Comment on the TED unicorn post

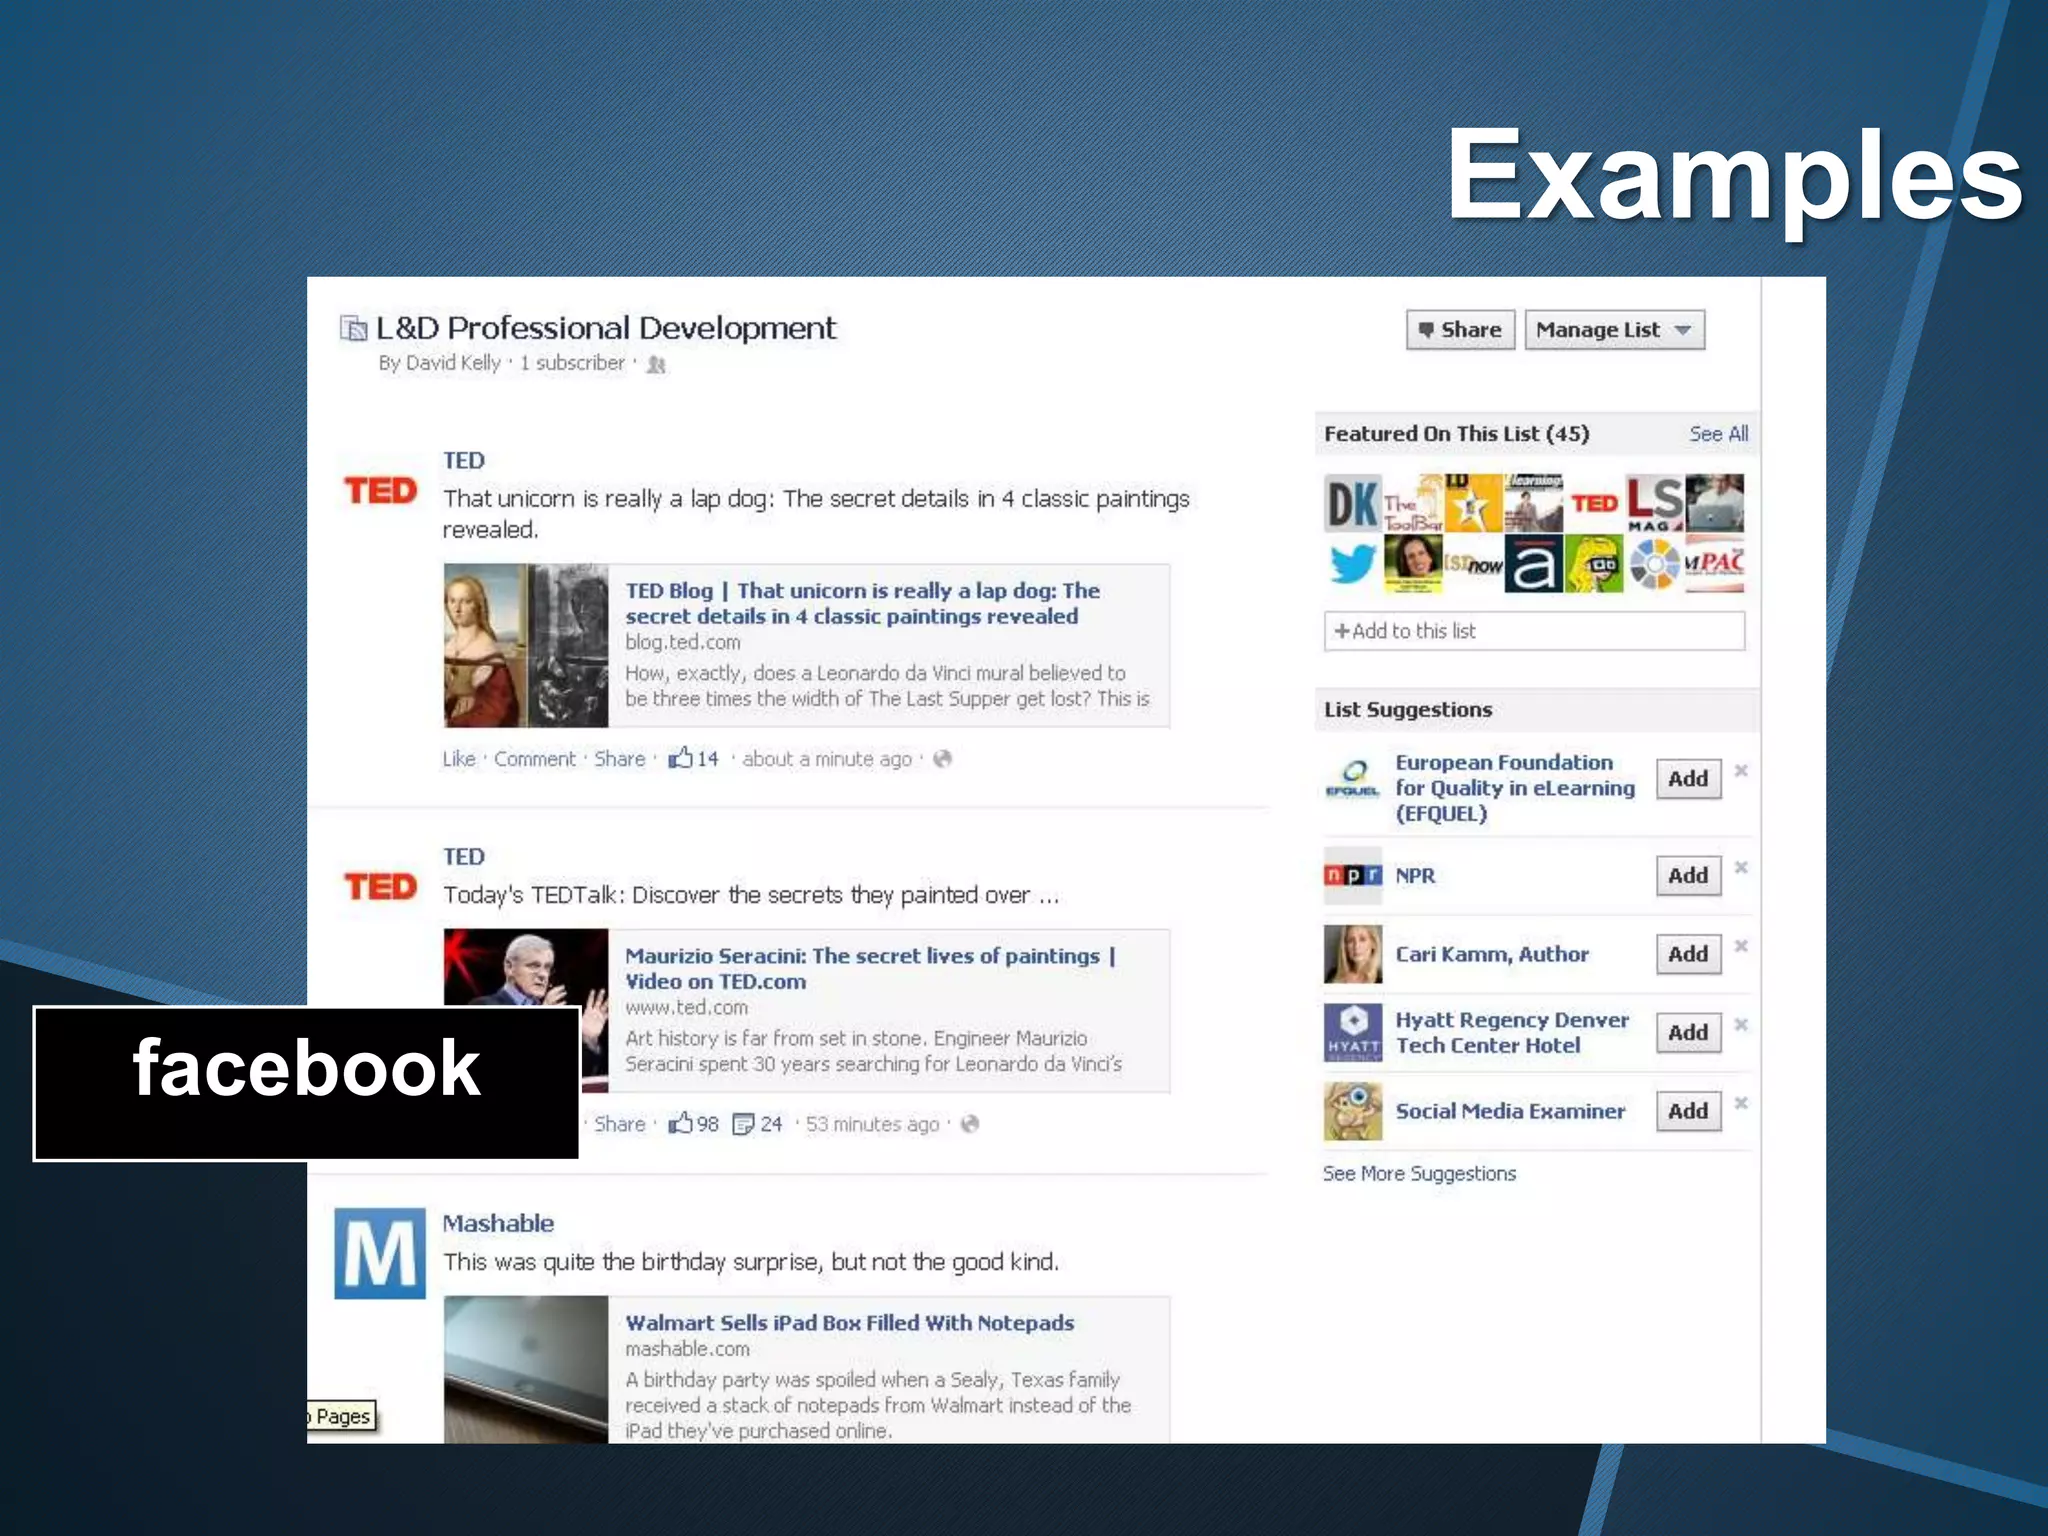point(535,759)
